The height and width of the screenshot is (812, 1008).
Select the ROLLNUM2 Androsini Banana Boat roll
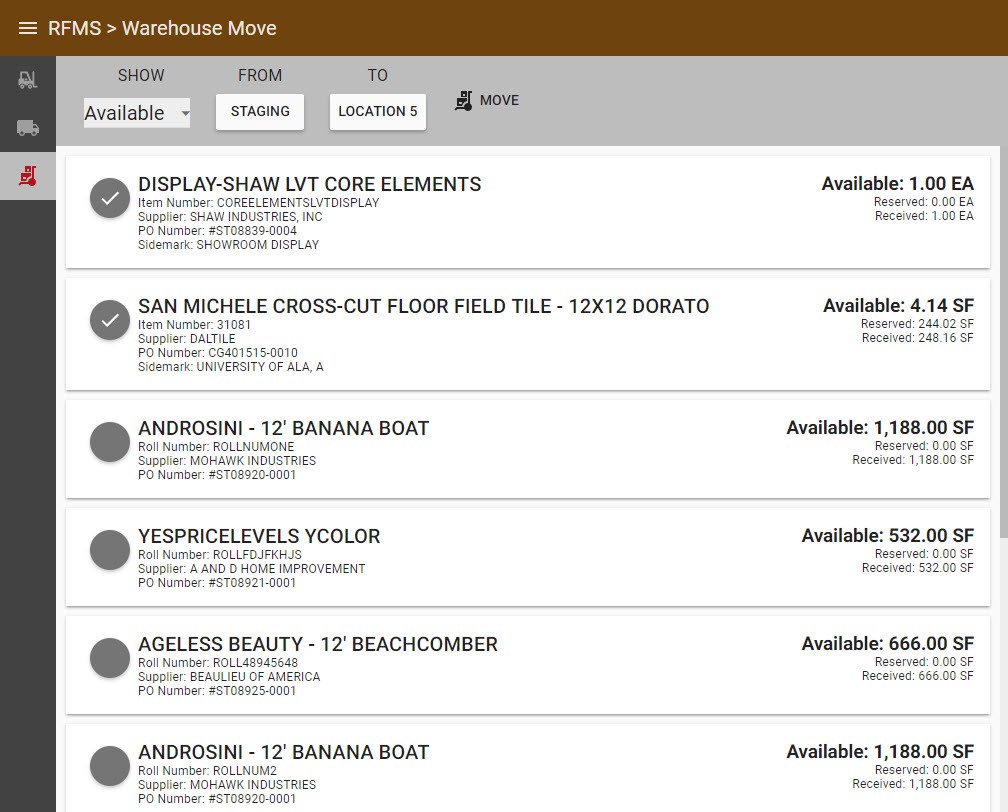point(110,766)
